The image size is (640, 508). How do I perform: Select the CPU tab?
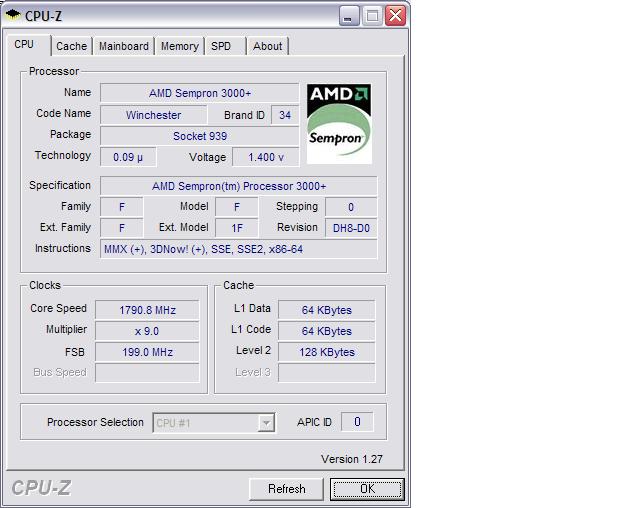tap(29, 45)
